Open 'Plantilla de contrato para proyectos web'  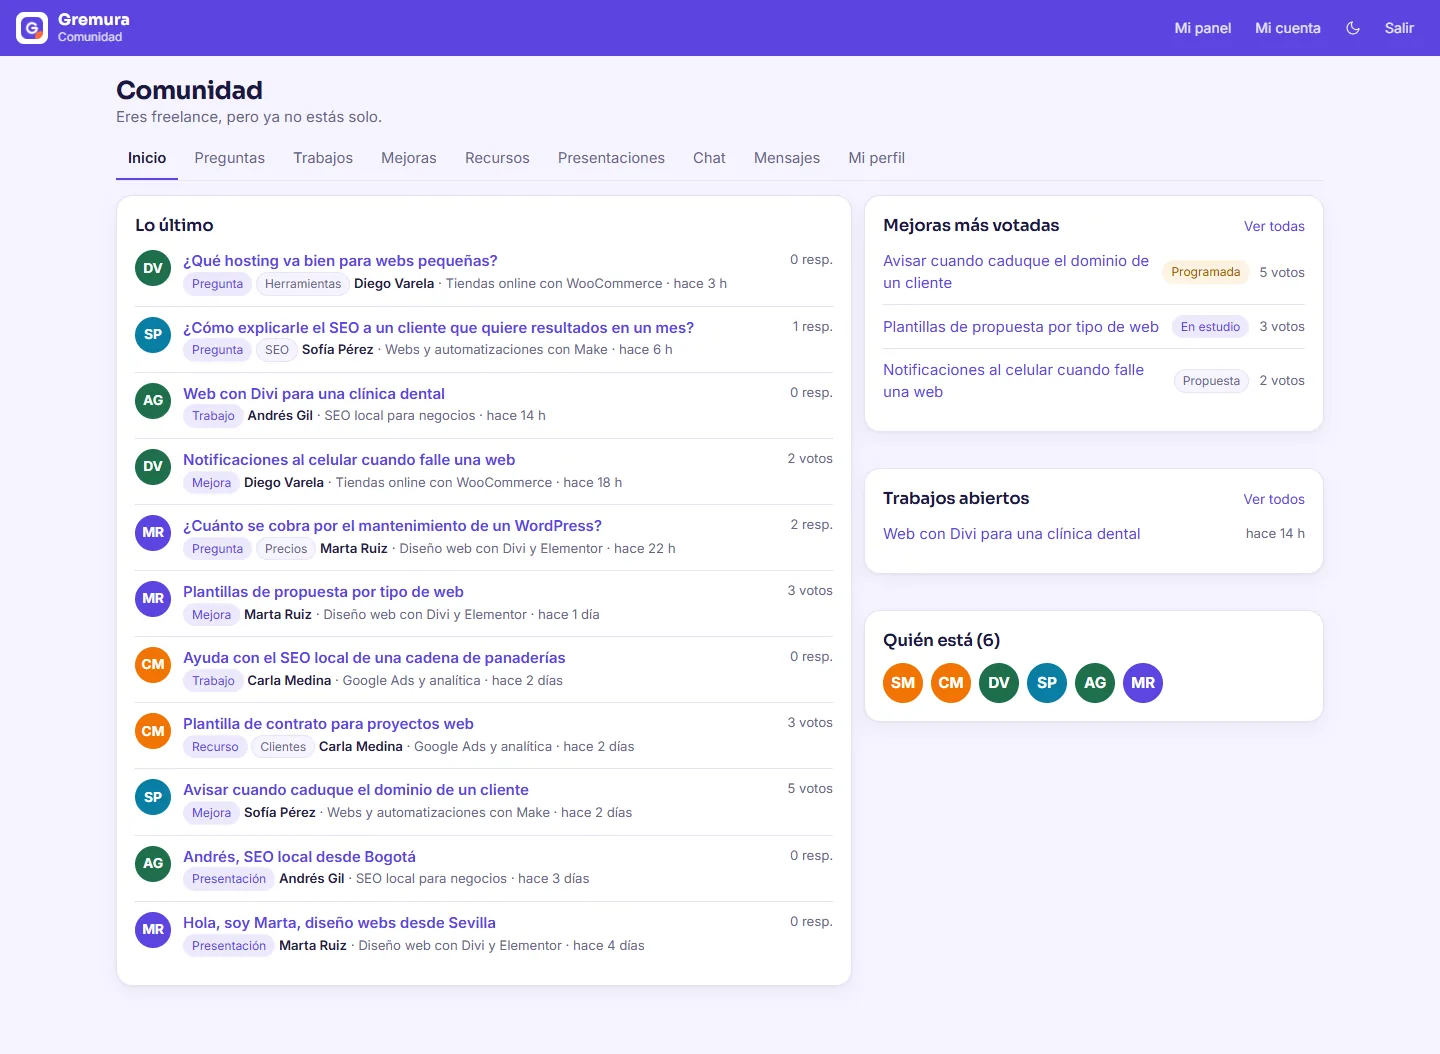click(328, 724)
